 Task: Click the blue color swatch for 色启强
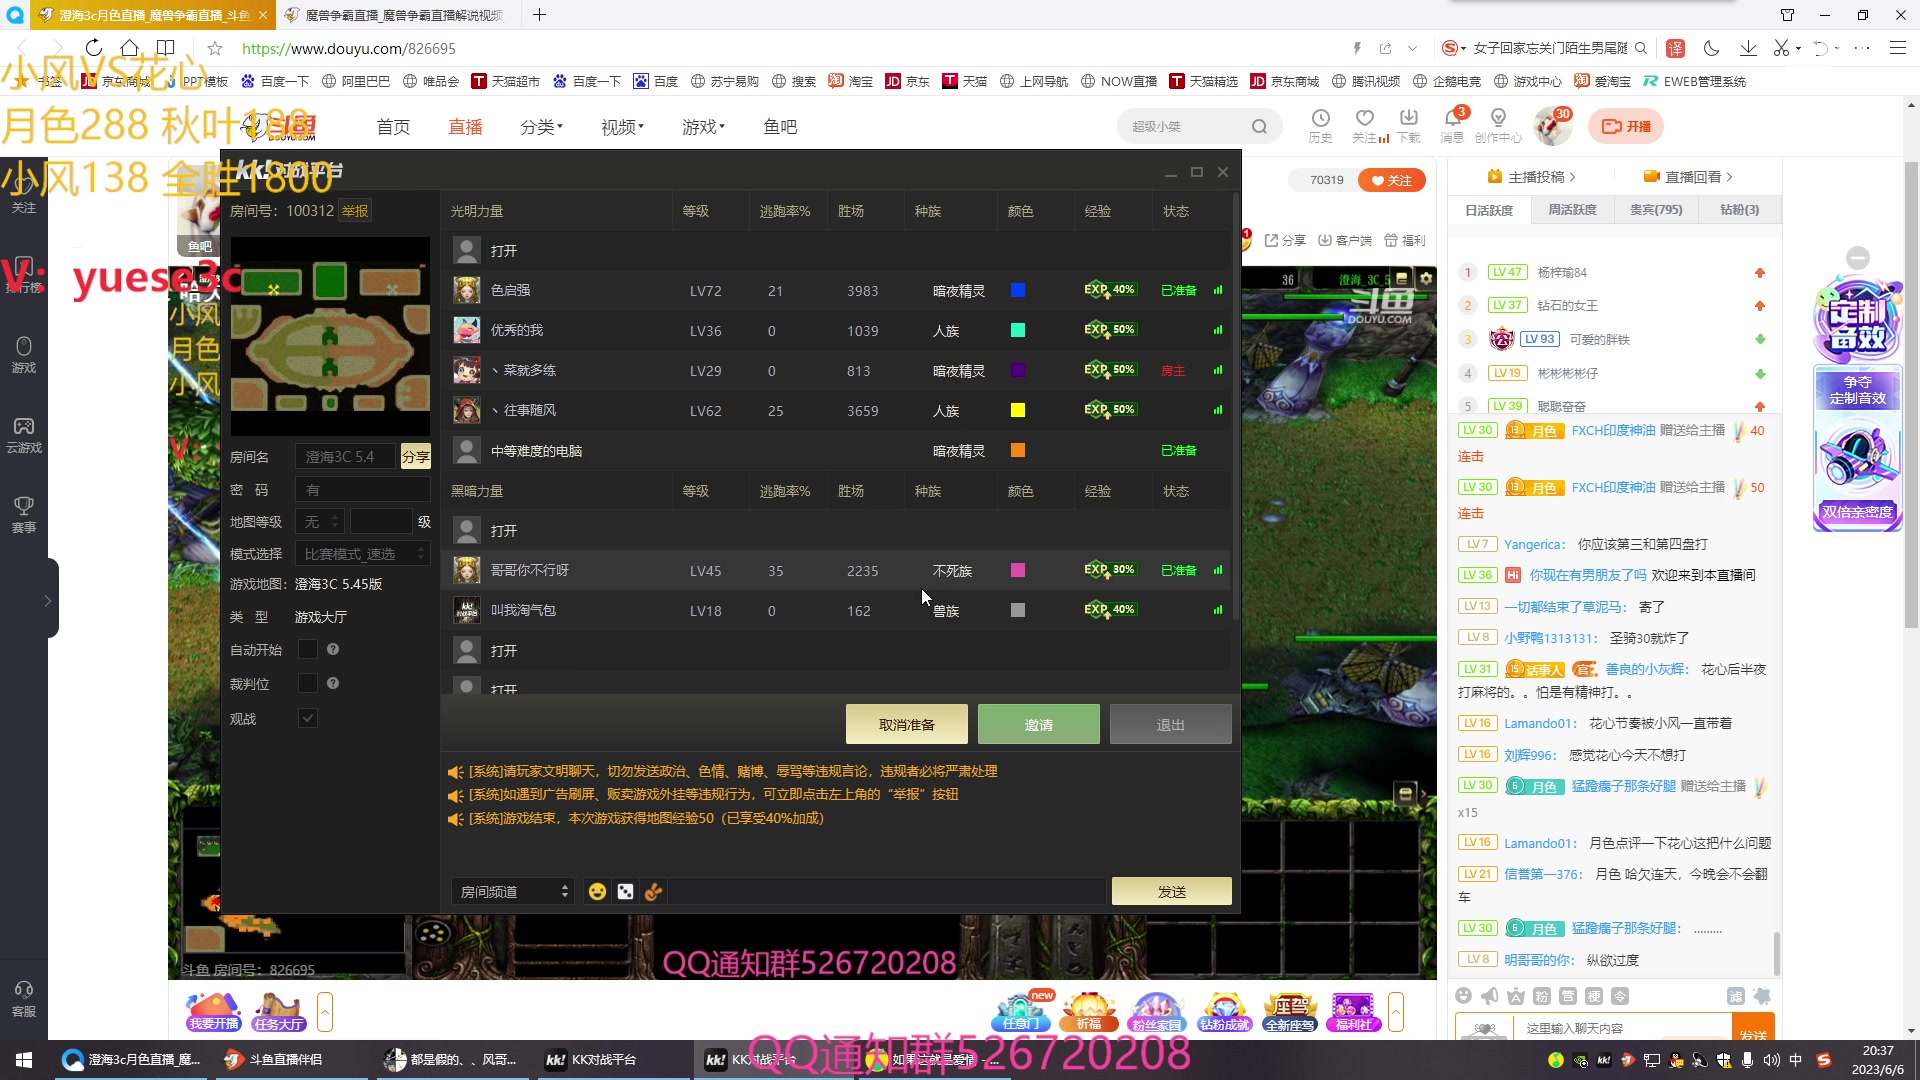click(1018, 290)
